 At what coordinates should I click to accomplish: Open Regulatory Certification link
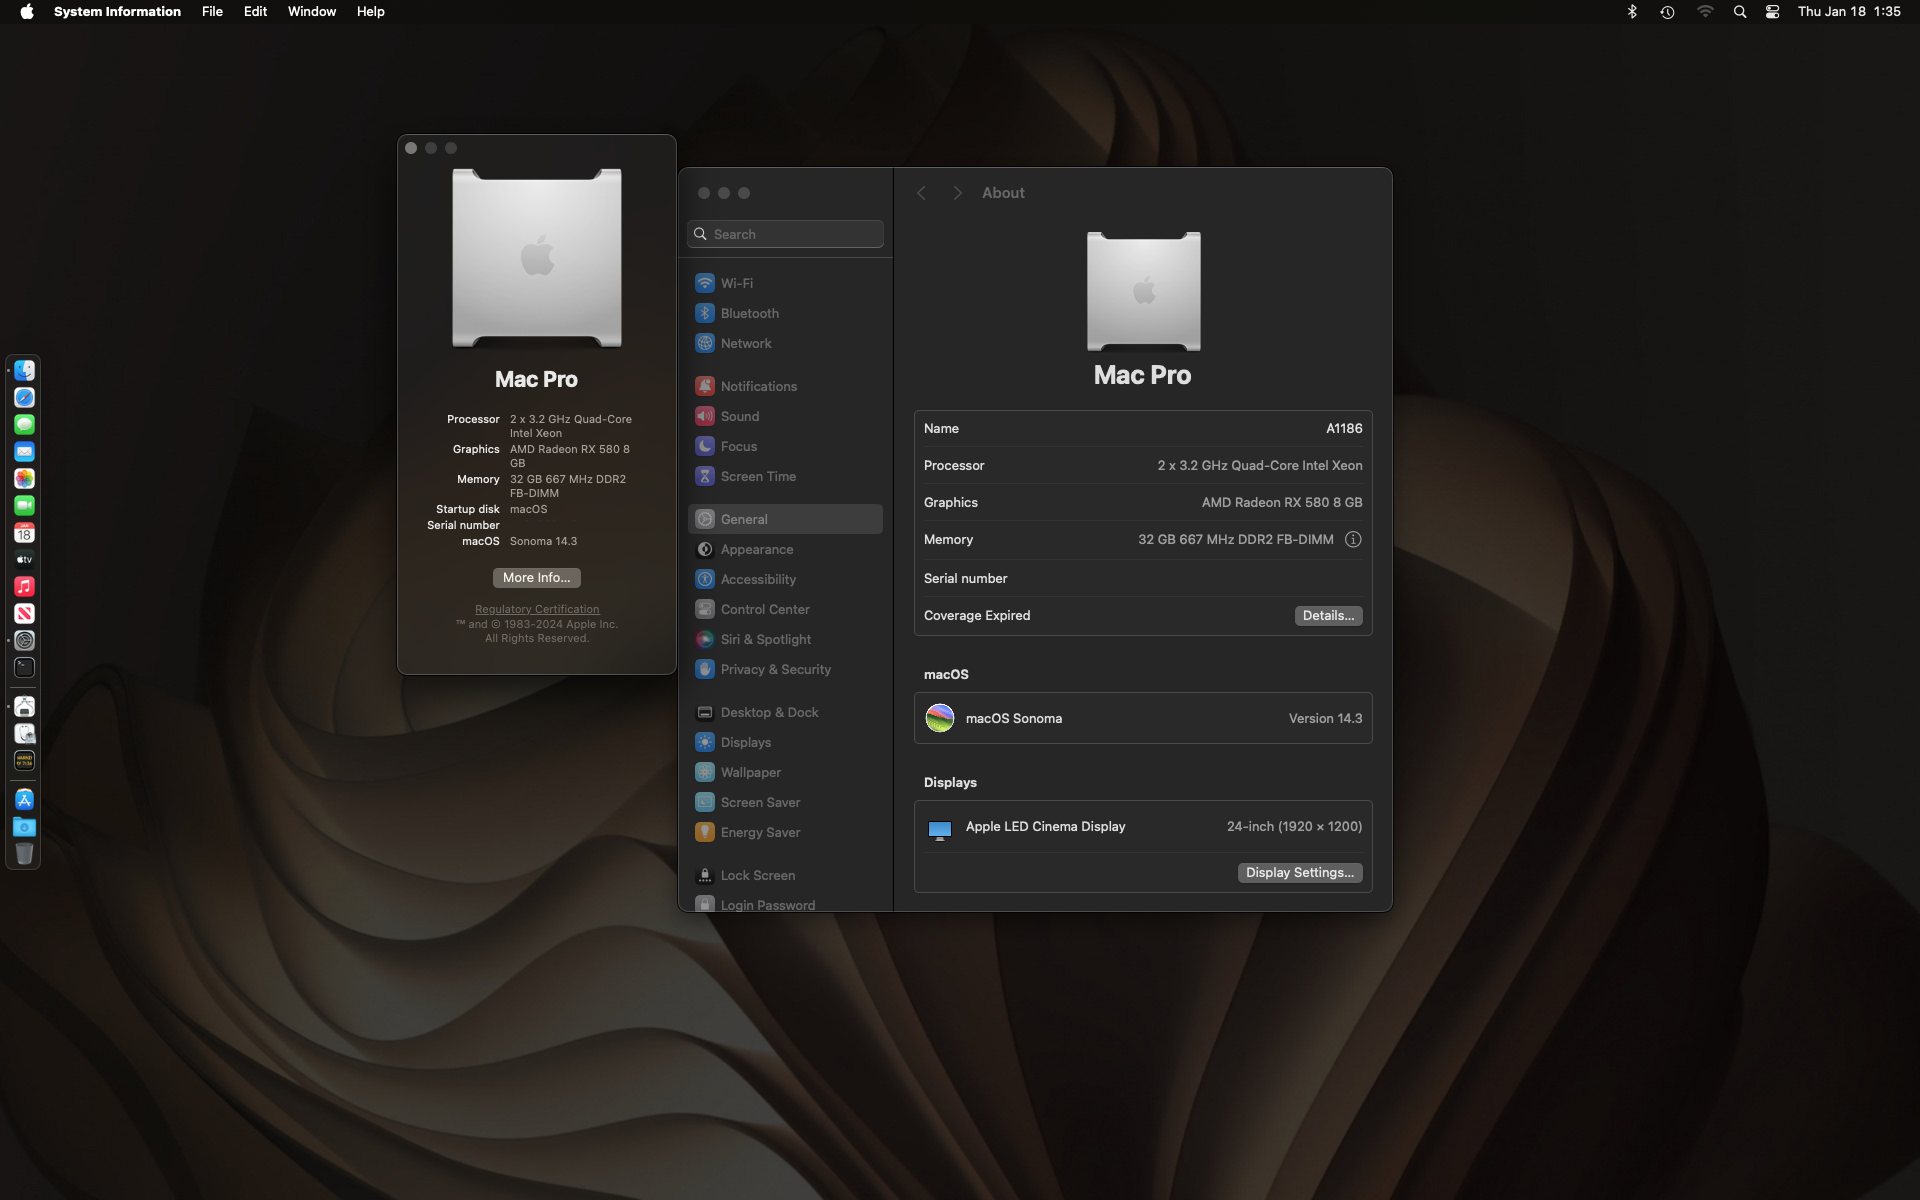[x=537, y=609]
